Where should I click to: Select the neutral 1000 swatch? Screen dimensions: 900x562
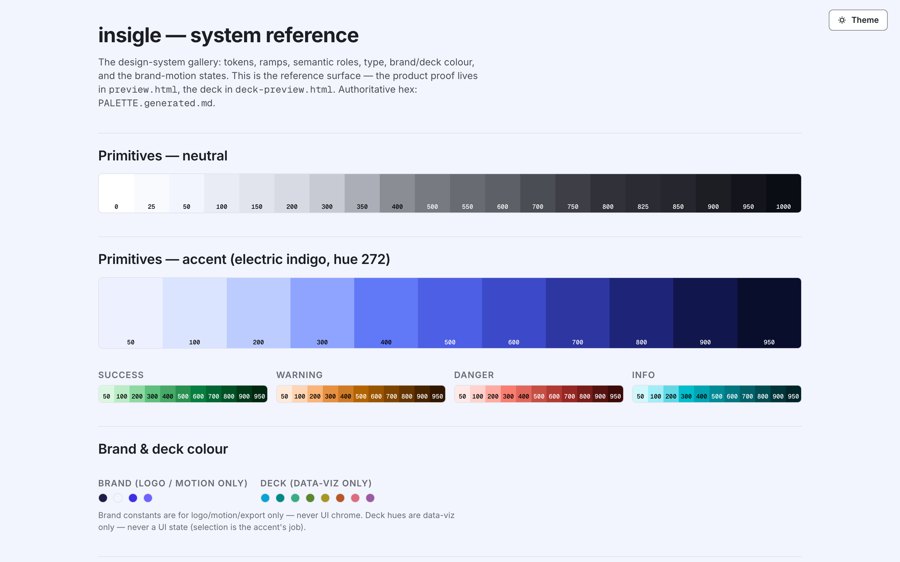[783, 193]
